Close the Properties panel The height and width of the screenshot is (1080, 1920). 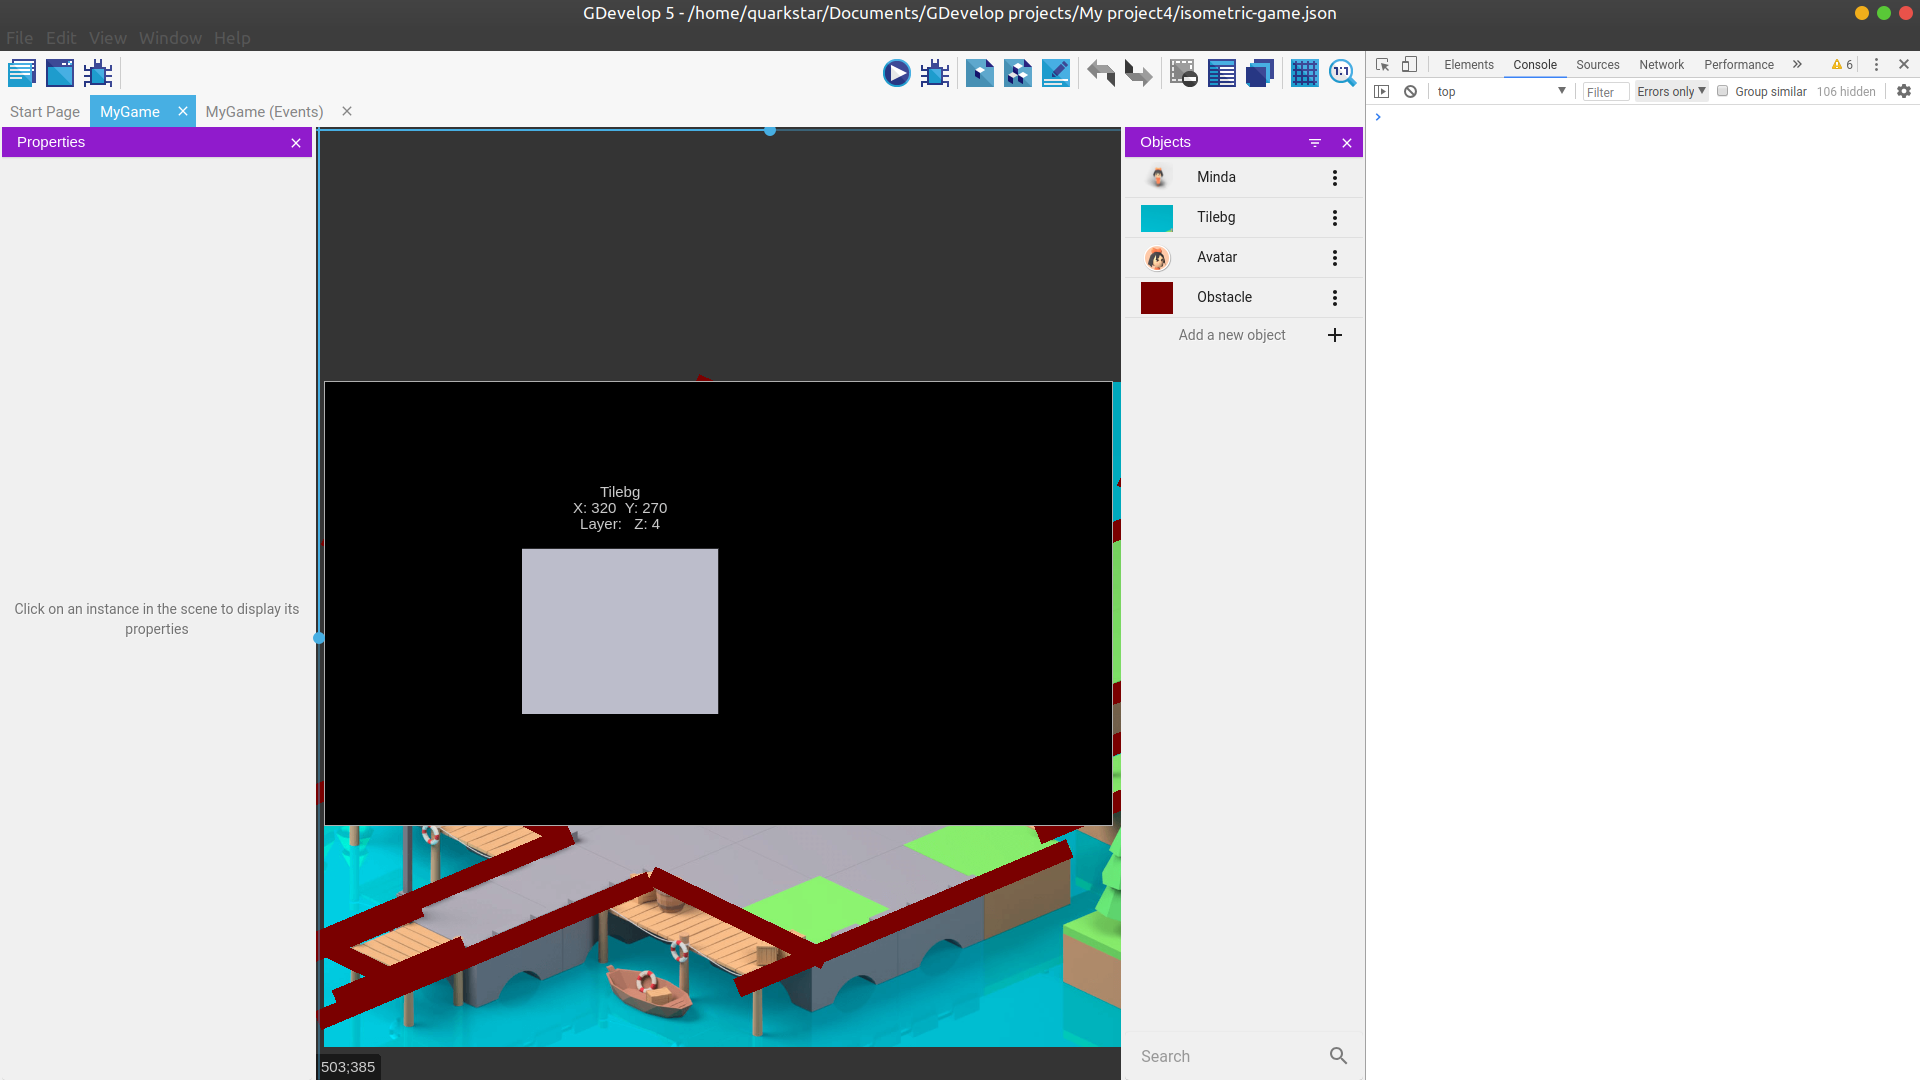coord(296,143)
